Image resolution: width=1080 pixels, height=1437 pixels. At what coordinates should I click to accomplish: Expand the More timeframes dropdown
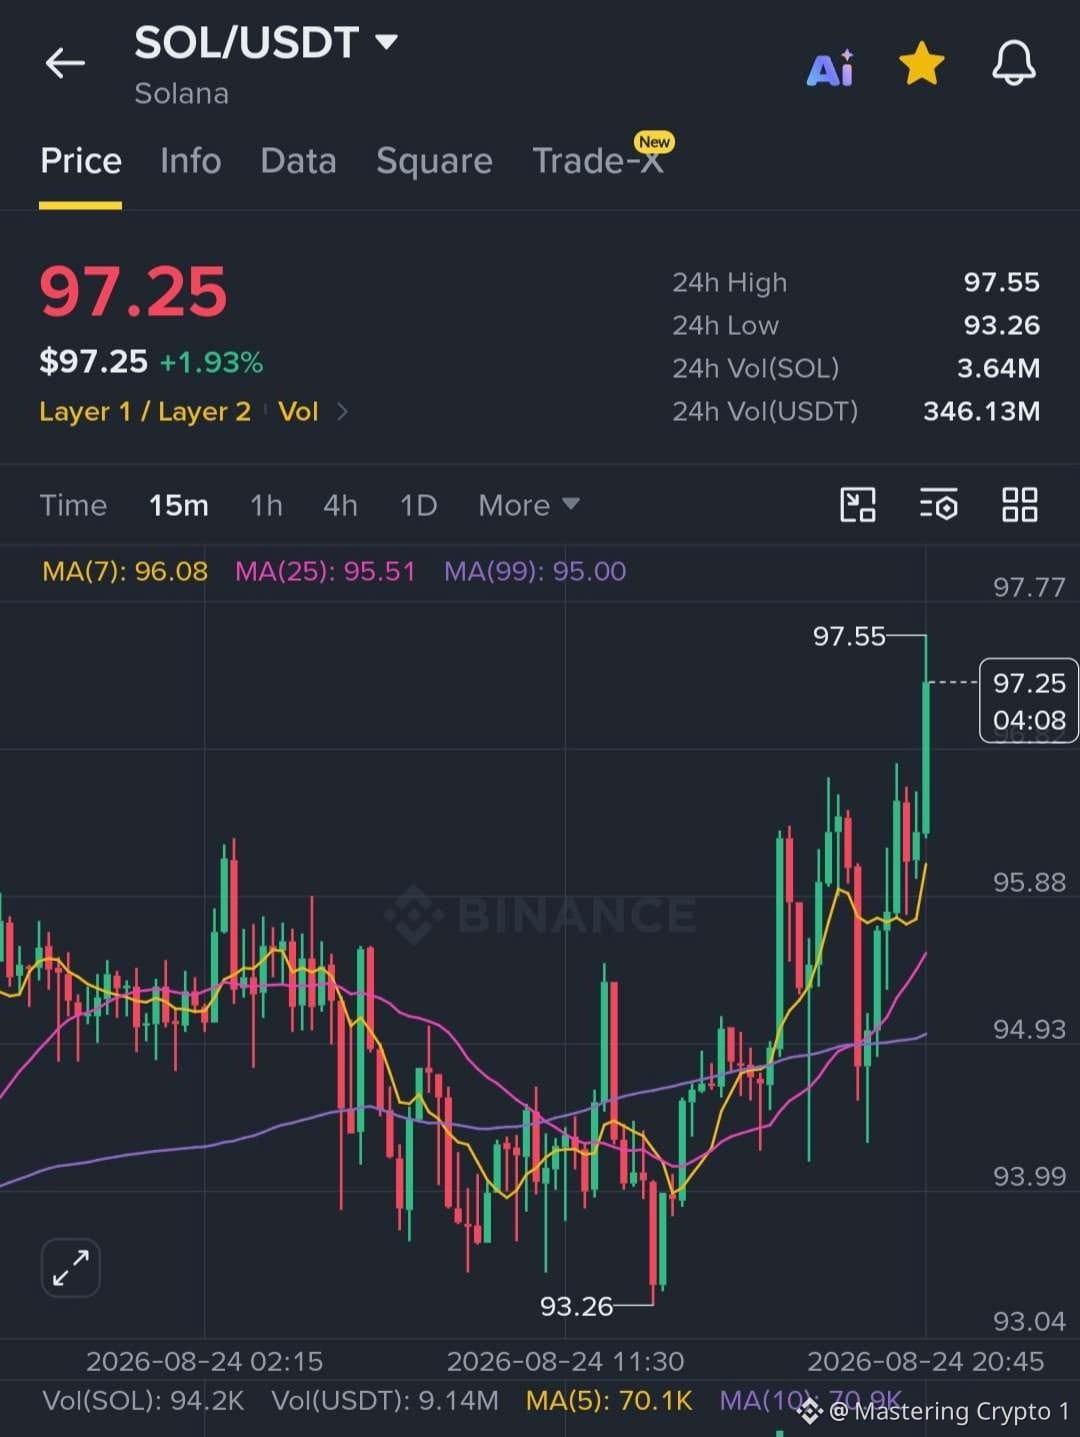click(x=528, y=505)
